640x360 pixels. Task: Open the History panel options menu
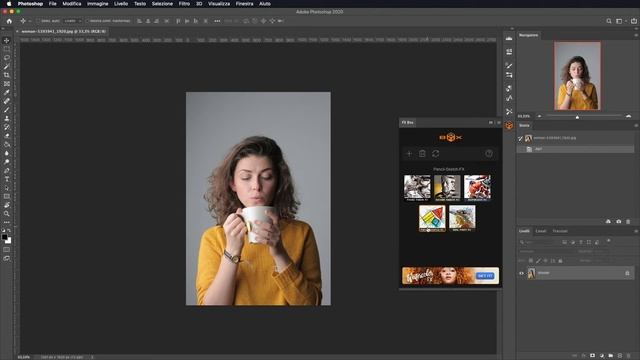coord(636,125)
